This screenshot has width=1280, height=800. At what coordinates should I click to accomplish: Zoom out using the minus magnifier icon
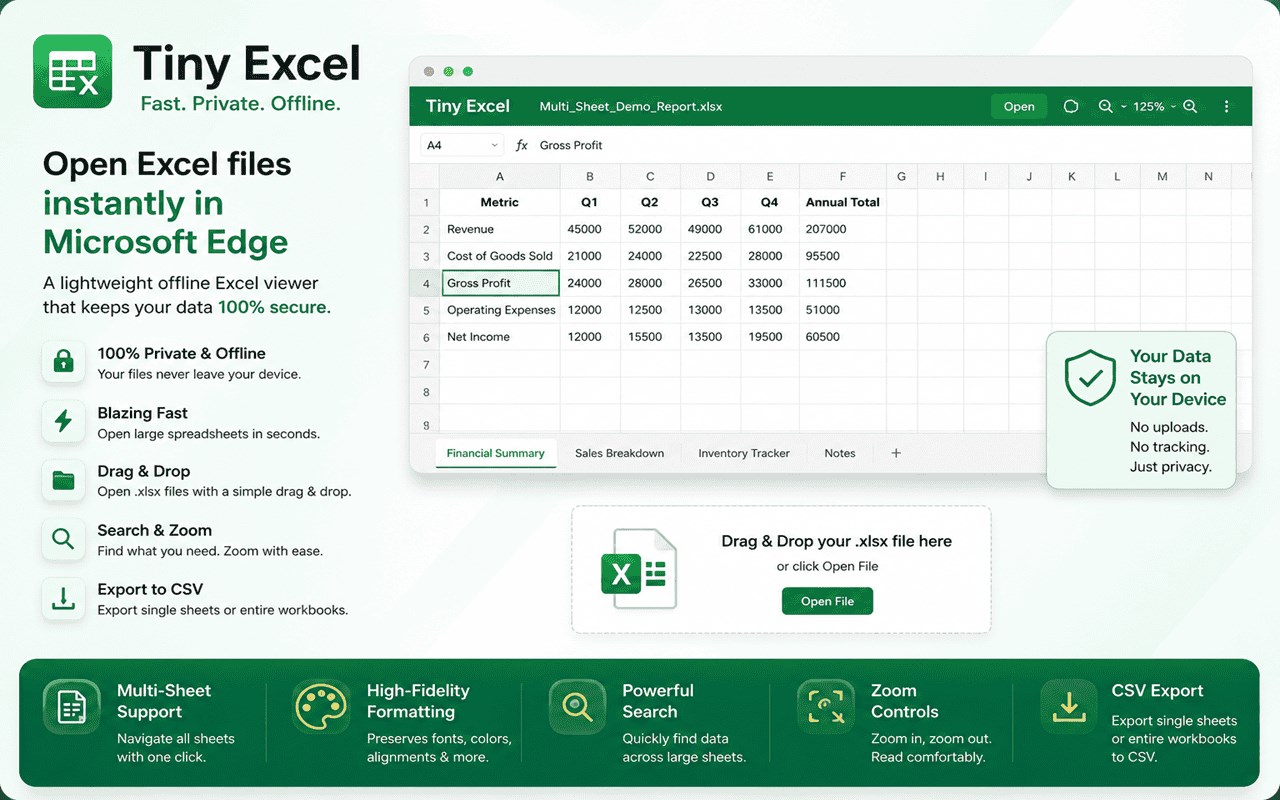[1105, 106]
